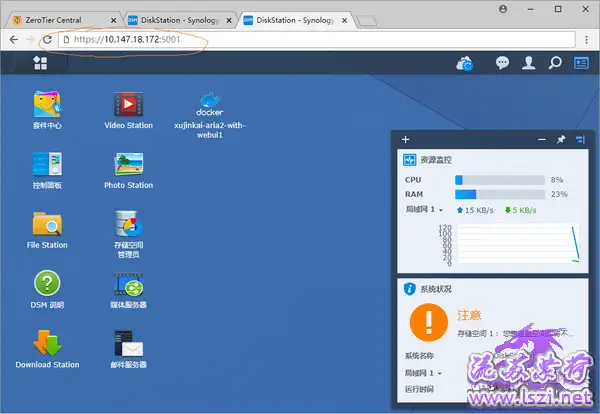The width and height of the screenshot is (600, 414).
Task: Click the 8% CPU value
Action: pyautogui.click(x=557, y=180)
